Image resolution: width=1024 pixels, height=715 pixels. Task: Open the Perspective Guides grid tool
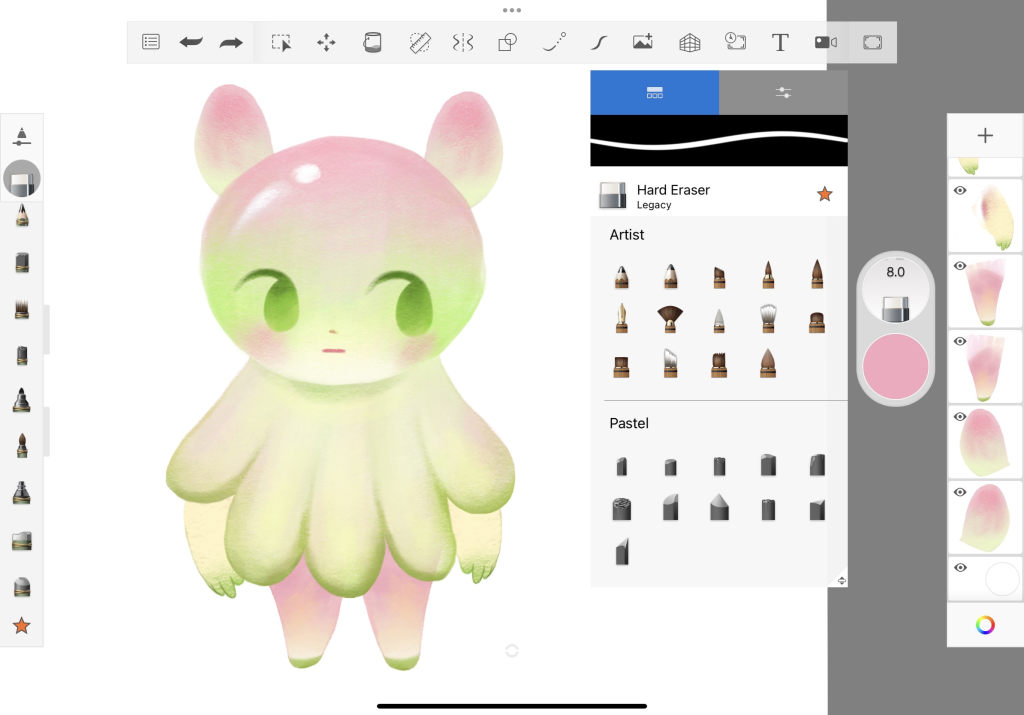tap(690, 43)
